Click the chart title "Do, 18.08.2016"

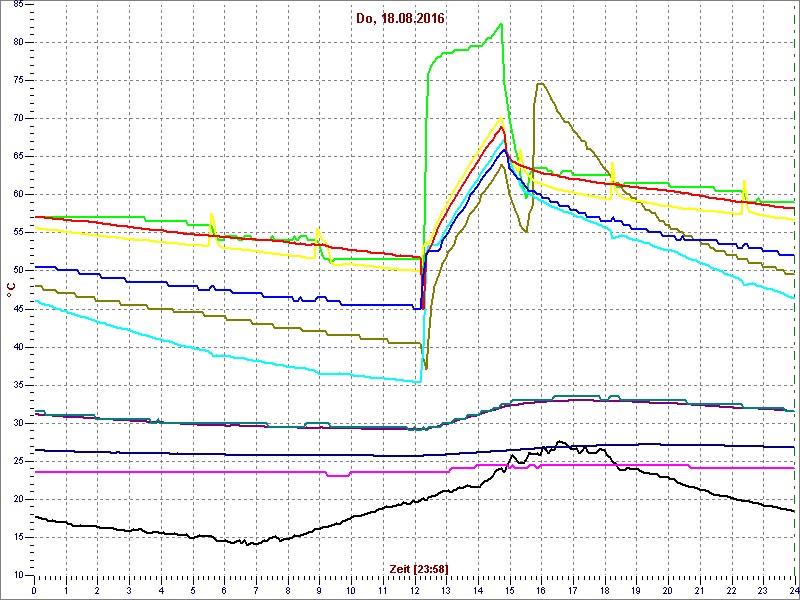400,19
